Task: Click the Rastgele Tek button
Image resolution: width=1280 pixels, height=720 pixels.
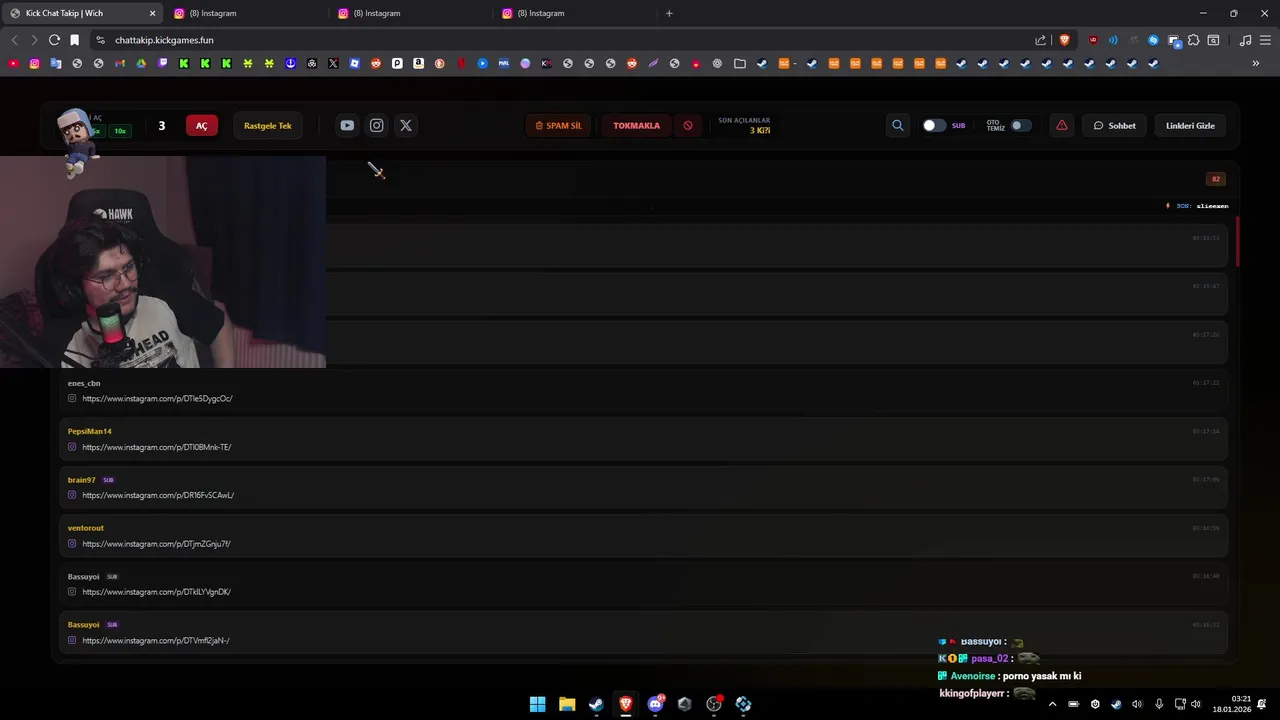Action: (268, 125)
